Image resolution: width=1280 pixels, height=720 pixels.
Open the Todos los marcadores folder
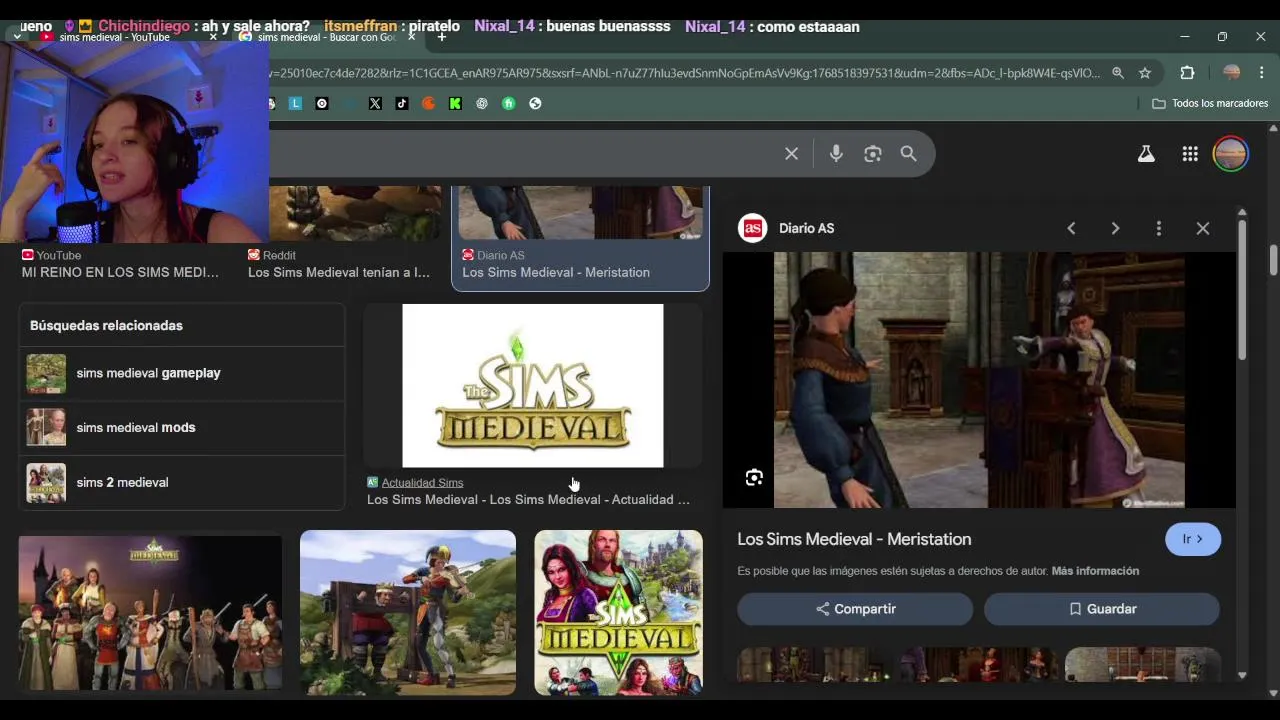click(x=1210, y=103)
